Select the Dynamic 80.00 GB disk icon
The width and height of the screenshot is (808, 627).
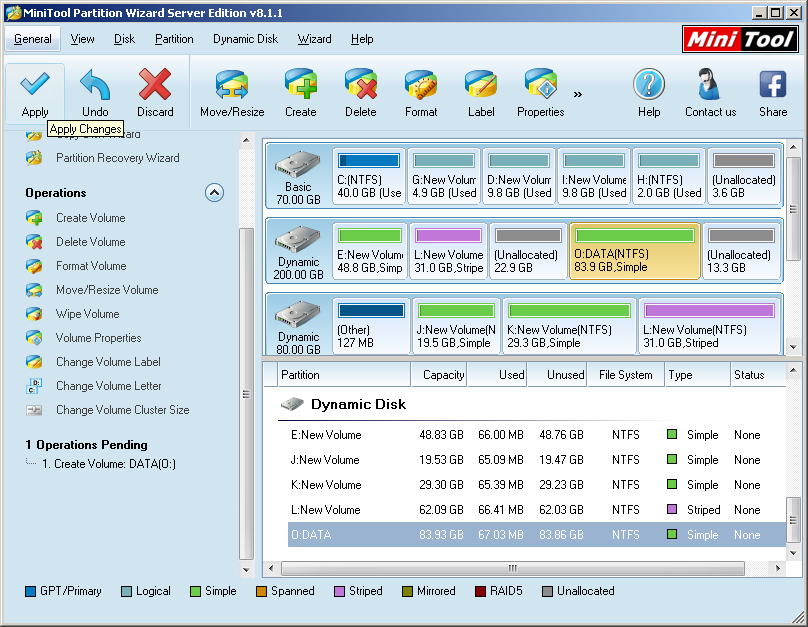click(298, 315)
